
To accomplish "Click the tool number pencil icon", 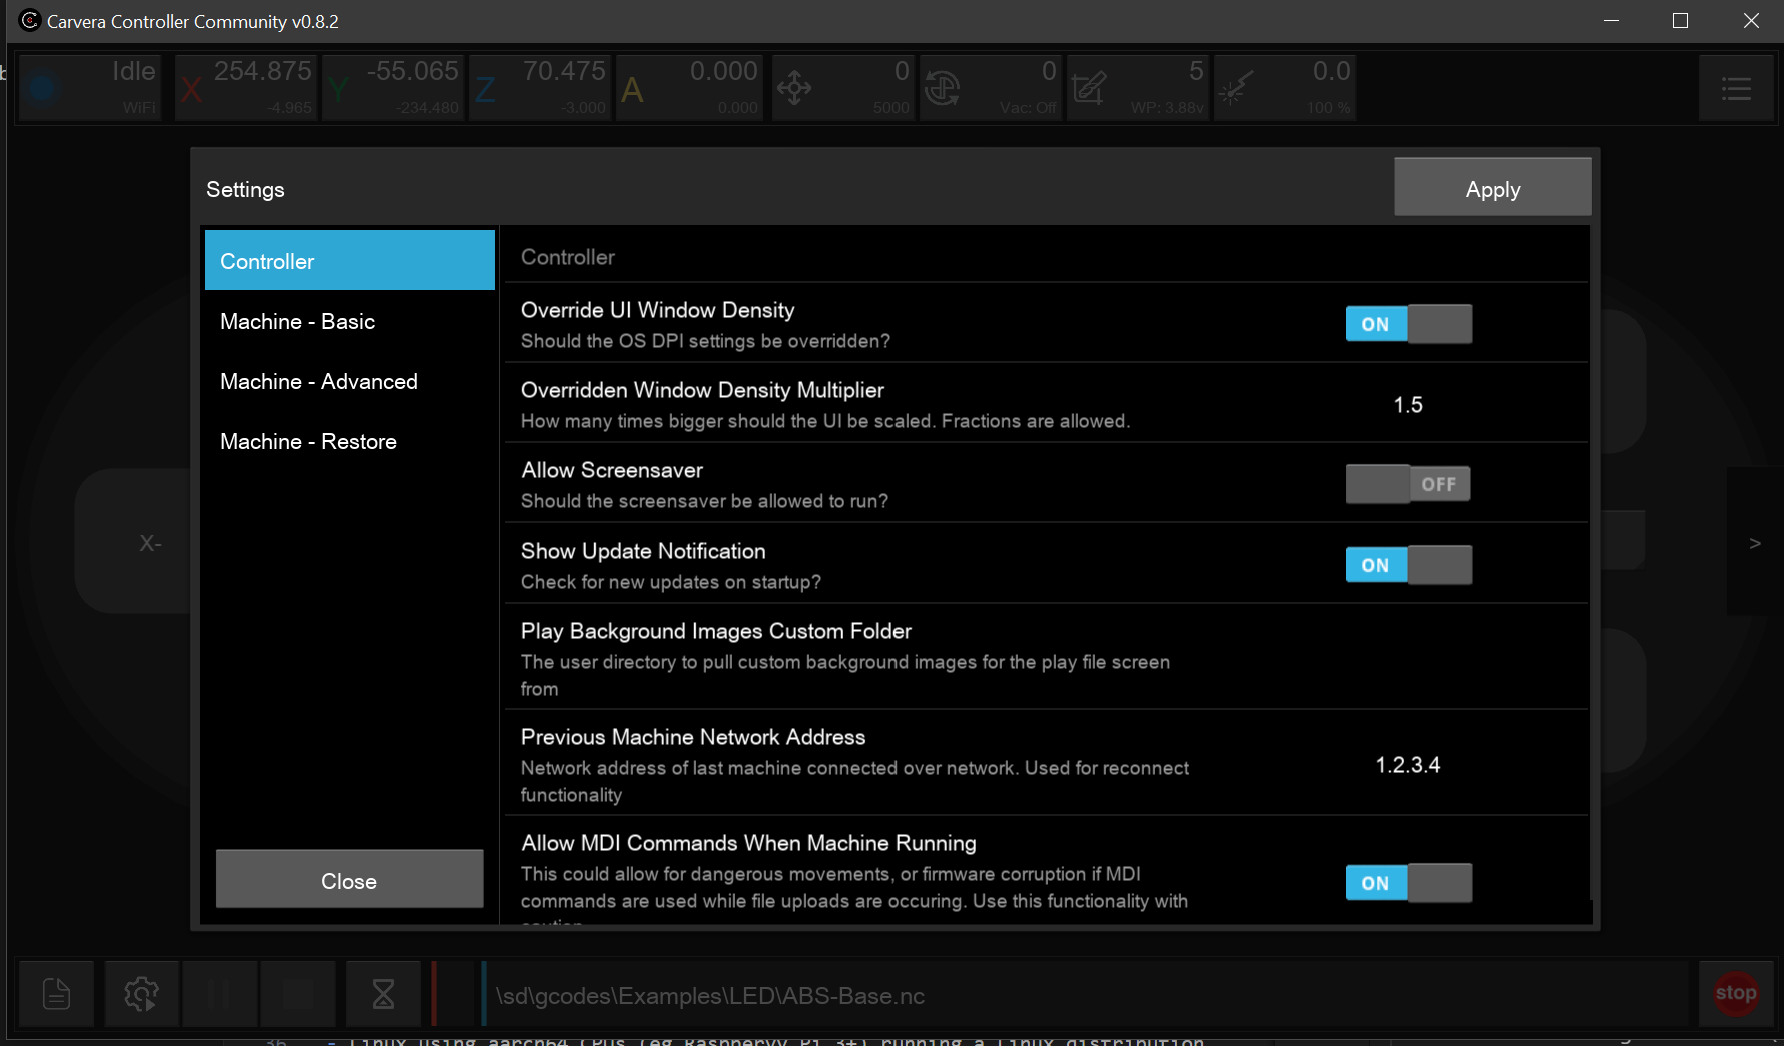I will [x=1089, y=88].
